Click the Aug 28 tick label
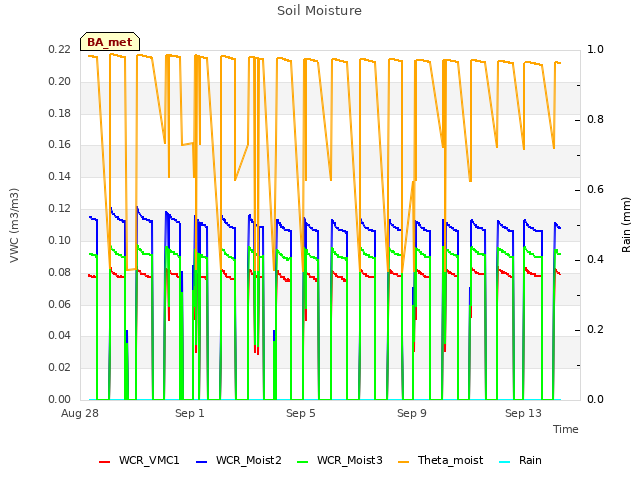The height and width of the screenshot is (480, 640). [80, 413]
